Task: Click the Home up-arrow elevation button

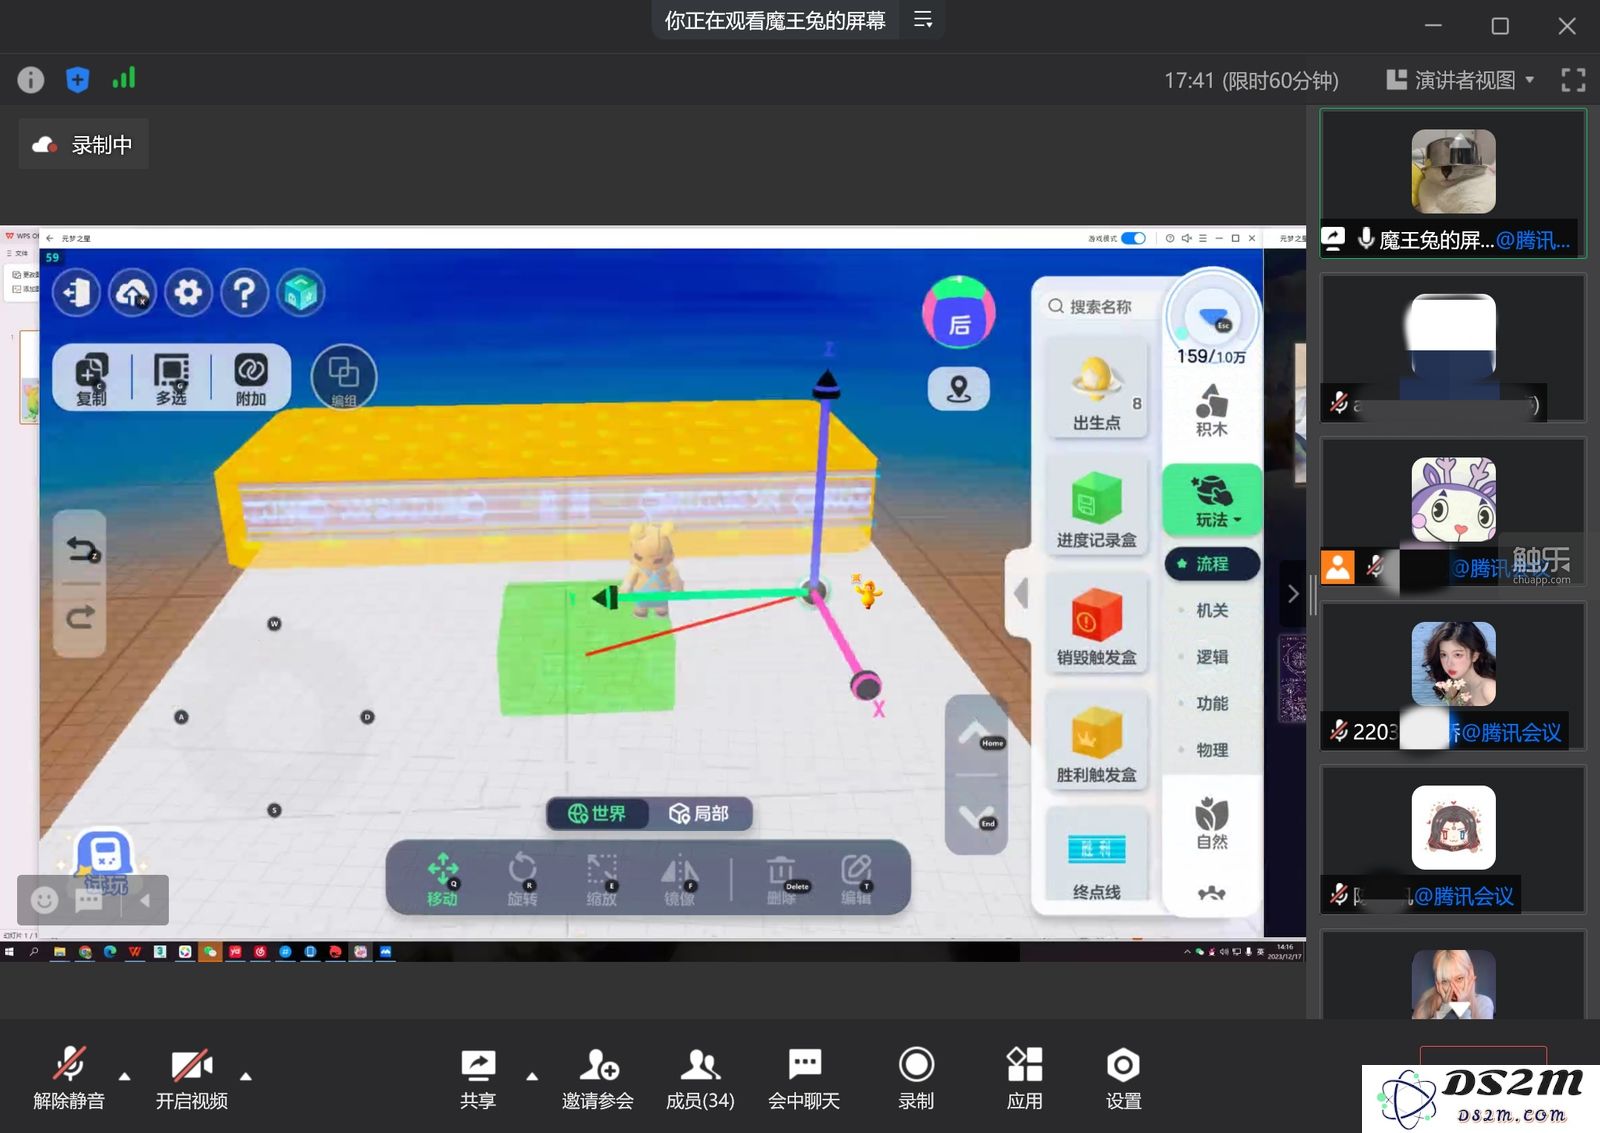Action: pos(977,736)
